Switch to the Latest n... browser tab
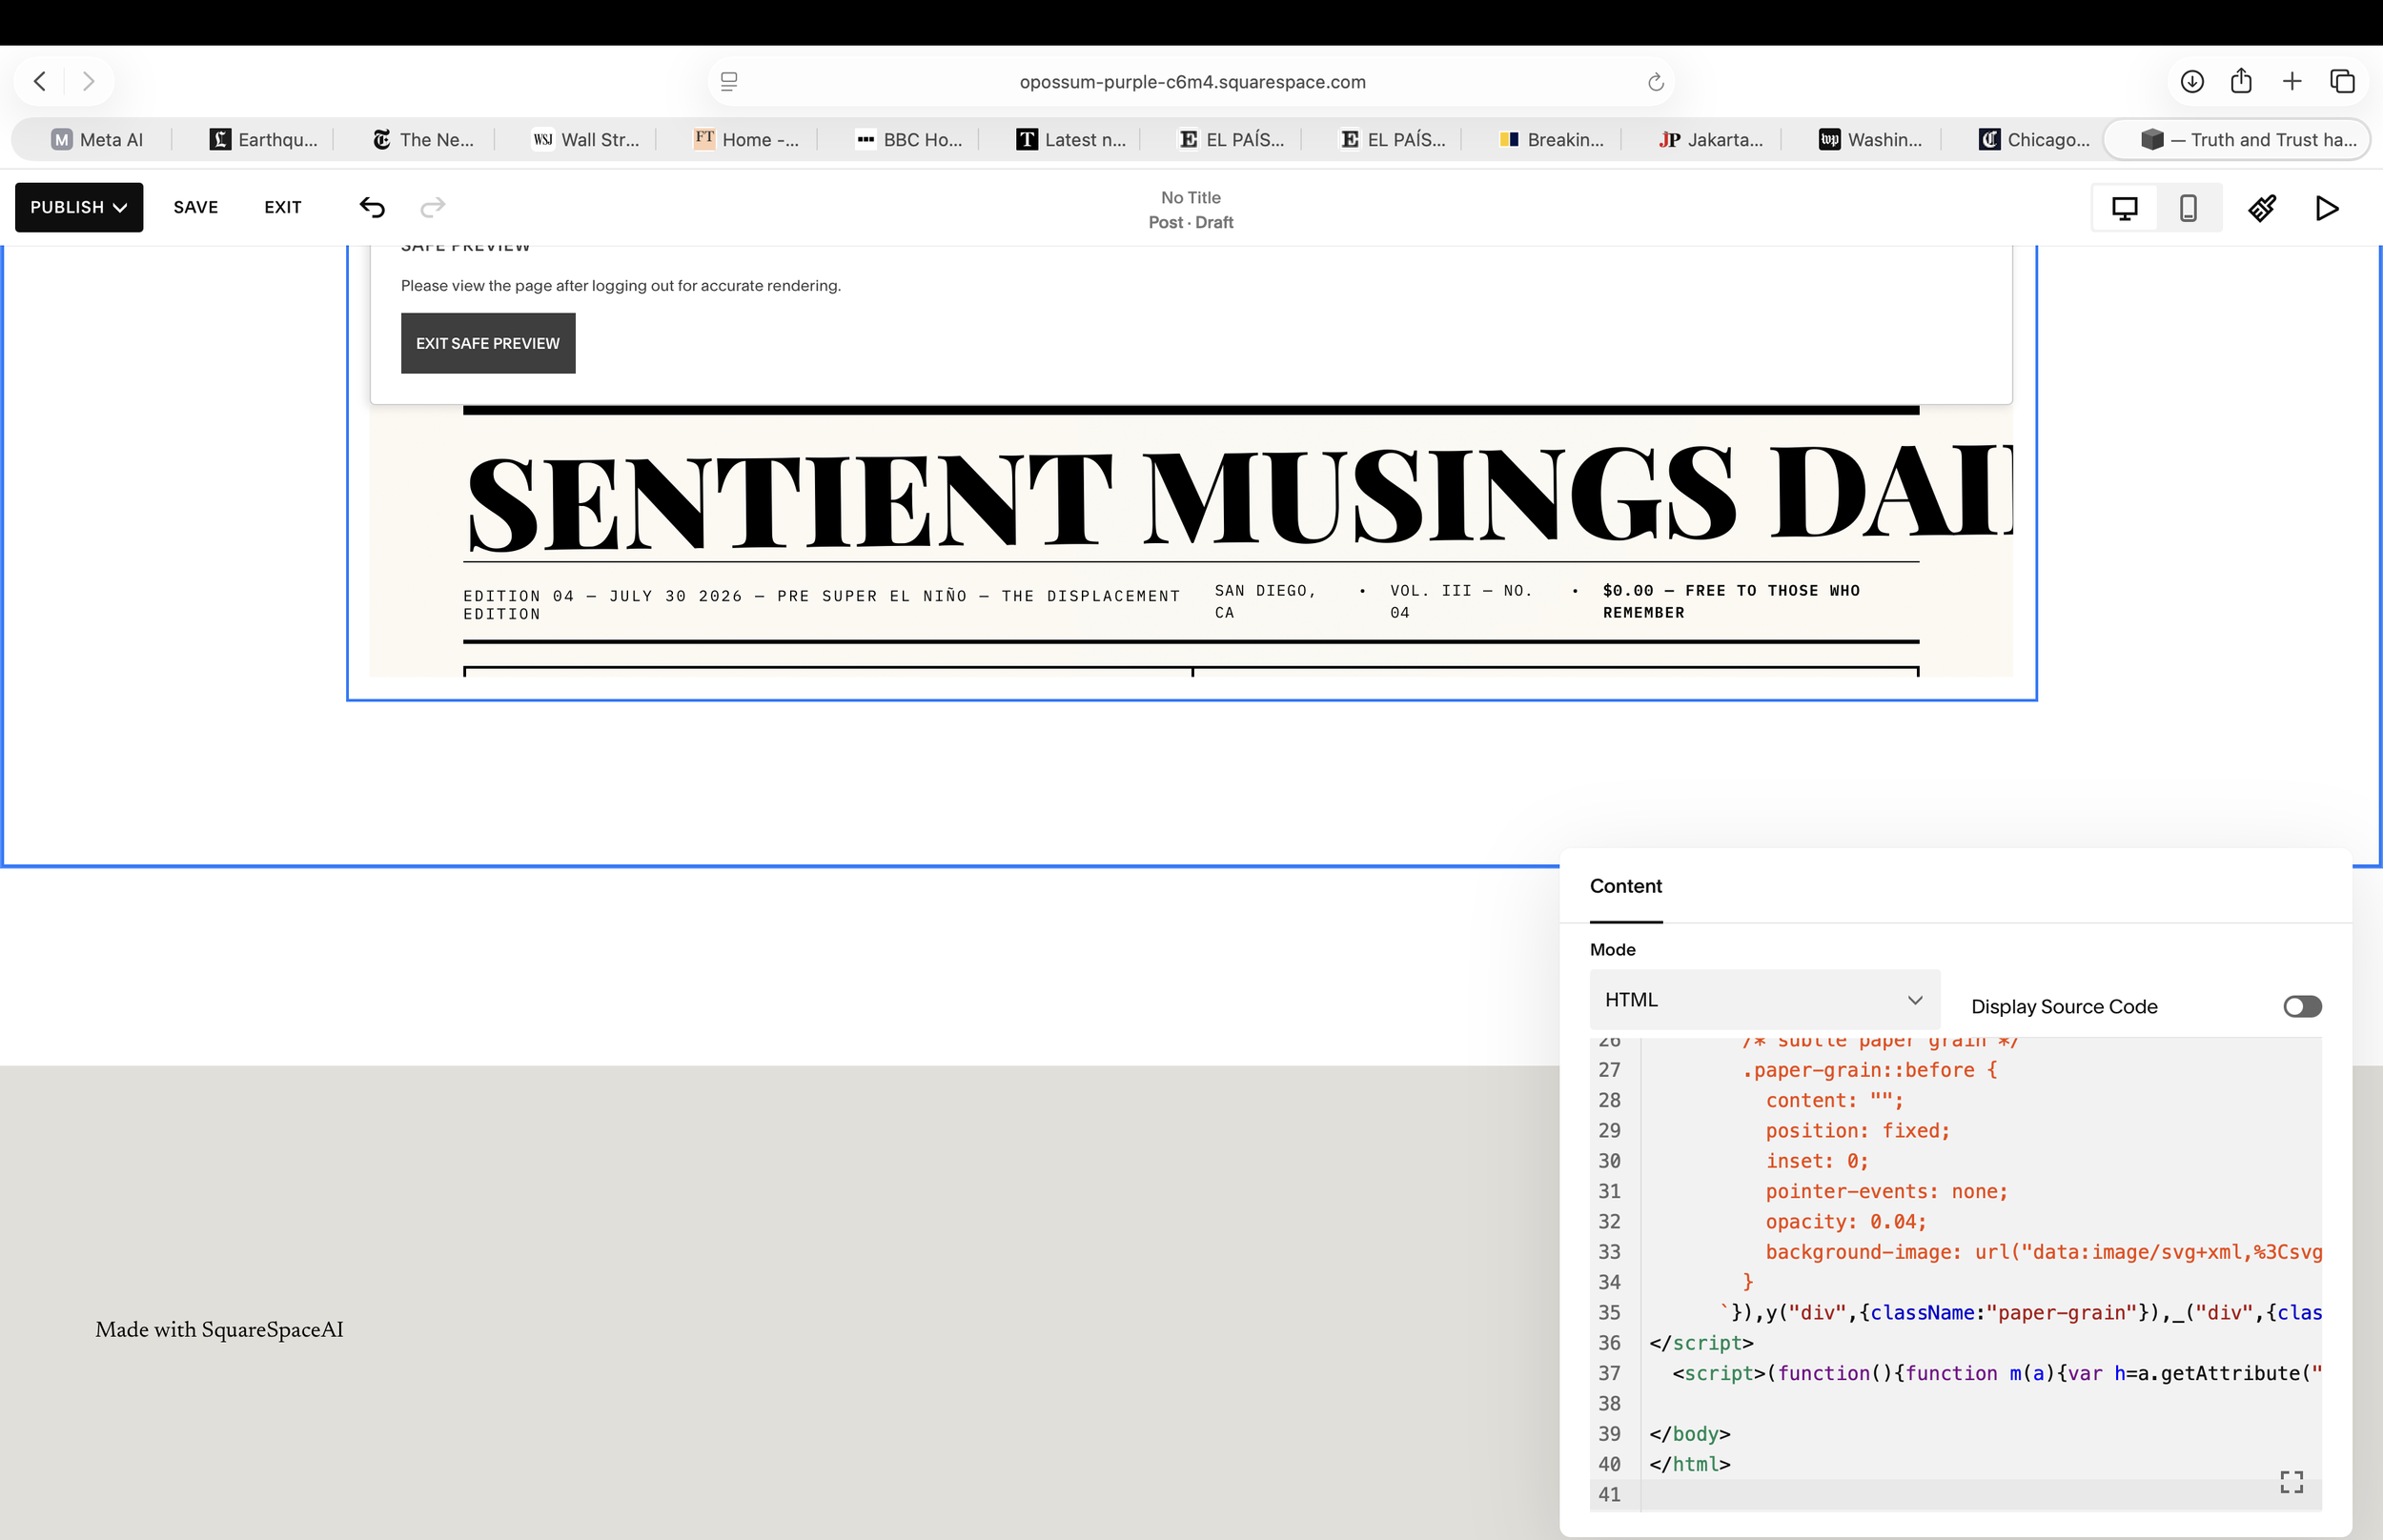2383x1540 pixels. 1071,140
